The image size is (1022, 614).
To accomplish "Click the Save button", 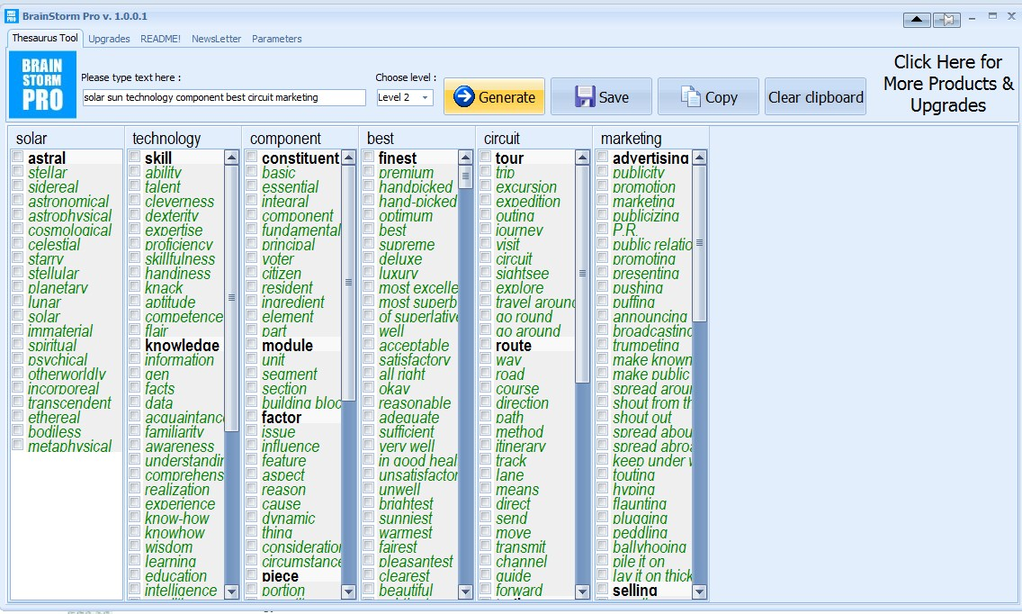I will click(x=601, y=96).
